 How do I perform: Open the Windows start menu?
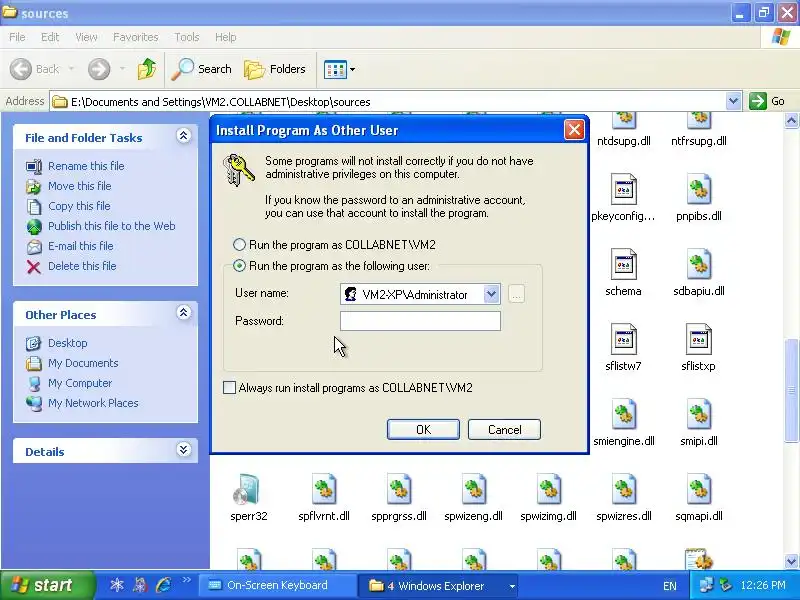(x=47, y=585)
